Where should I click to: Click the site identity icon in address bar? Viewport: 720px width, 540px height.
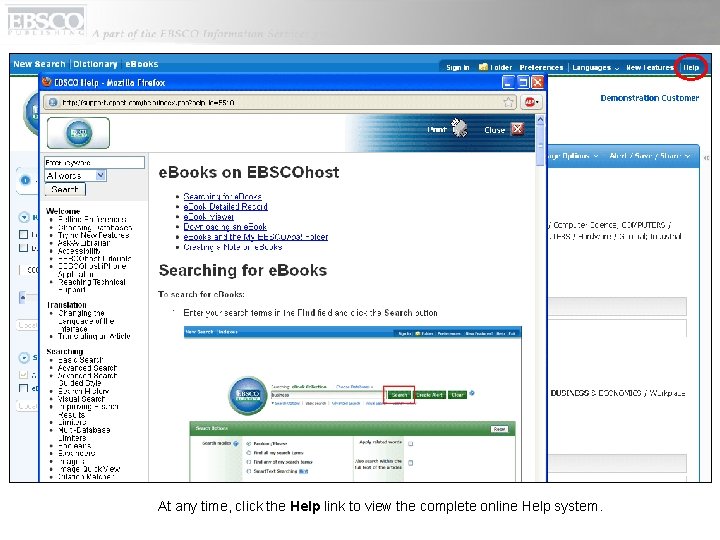[x=52, y=102]
